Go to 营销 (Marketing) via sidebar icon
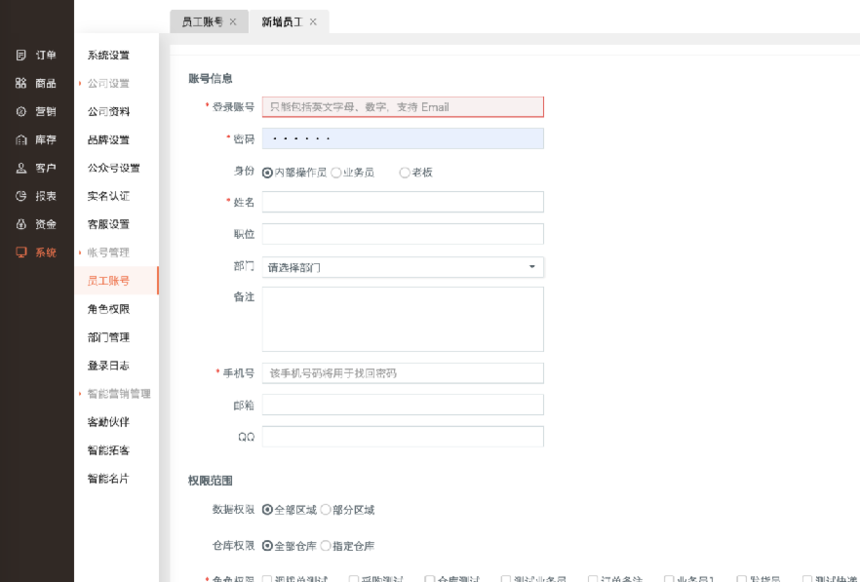 pos(21,111)
